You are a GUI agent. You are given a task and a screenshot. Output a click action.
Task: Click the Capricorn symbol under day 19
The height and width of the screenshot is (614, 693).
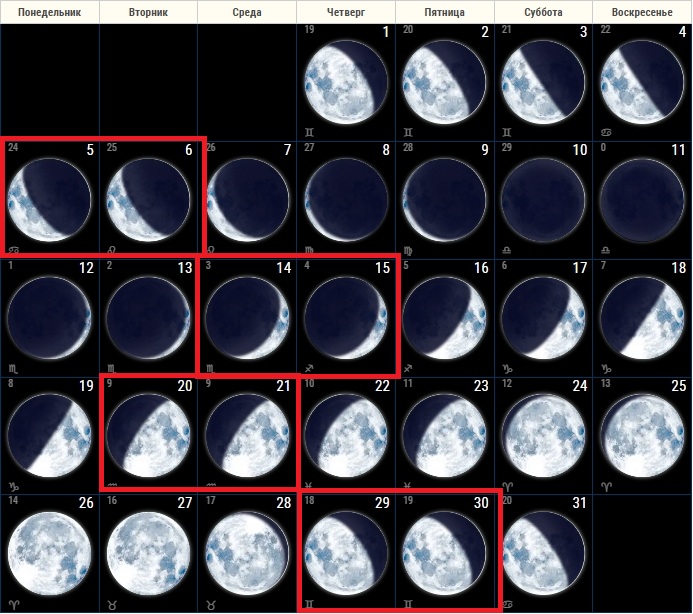(x=13, y=487)
